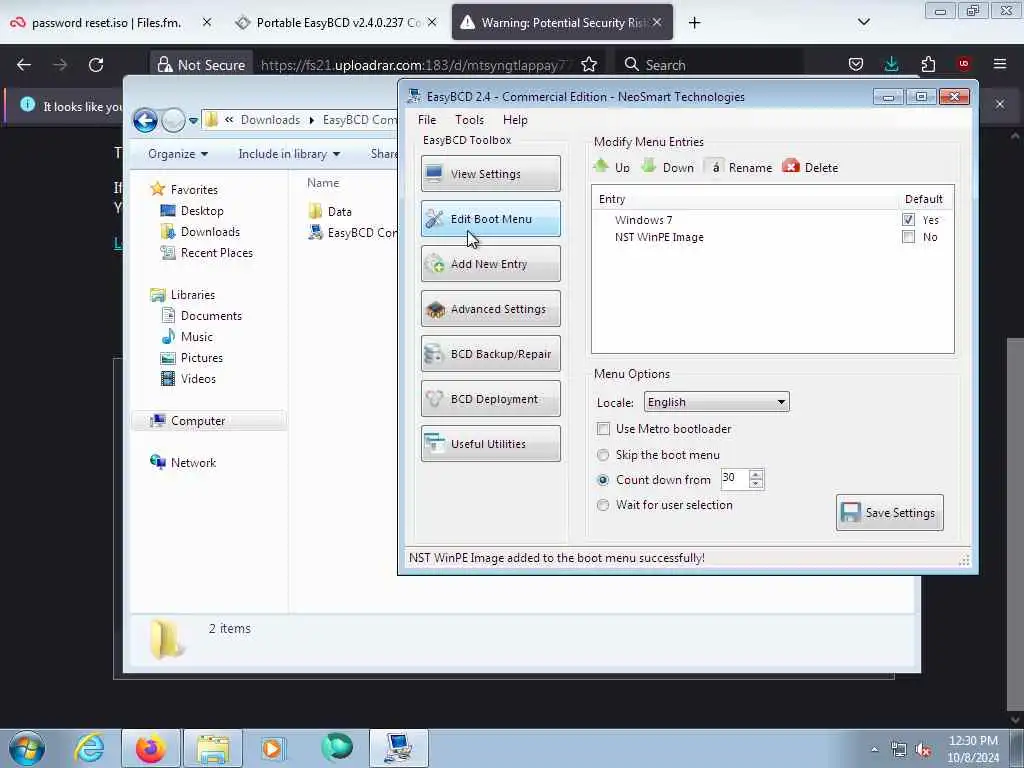Screen dimensions: 1024x768
Task: Close the Warning Potential Security Risk tab
Action: tap(657, 22)
